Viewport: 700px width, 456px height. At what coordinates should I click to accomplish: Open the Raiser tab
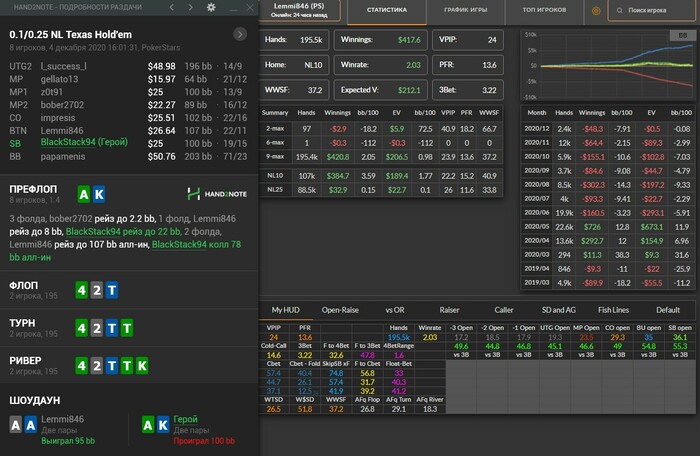coord(449,310)
